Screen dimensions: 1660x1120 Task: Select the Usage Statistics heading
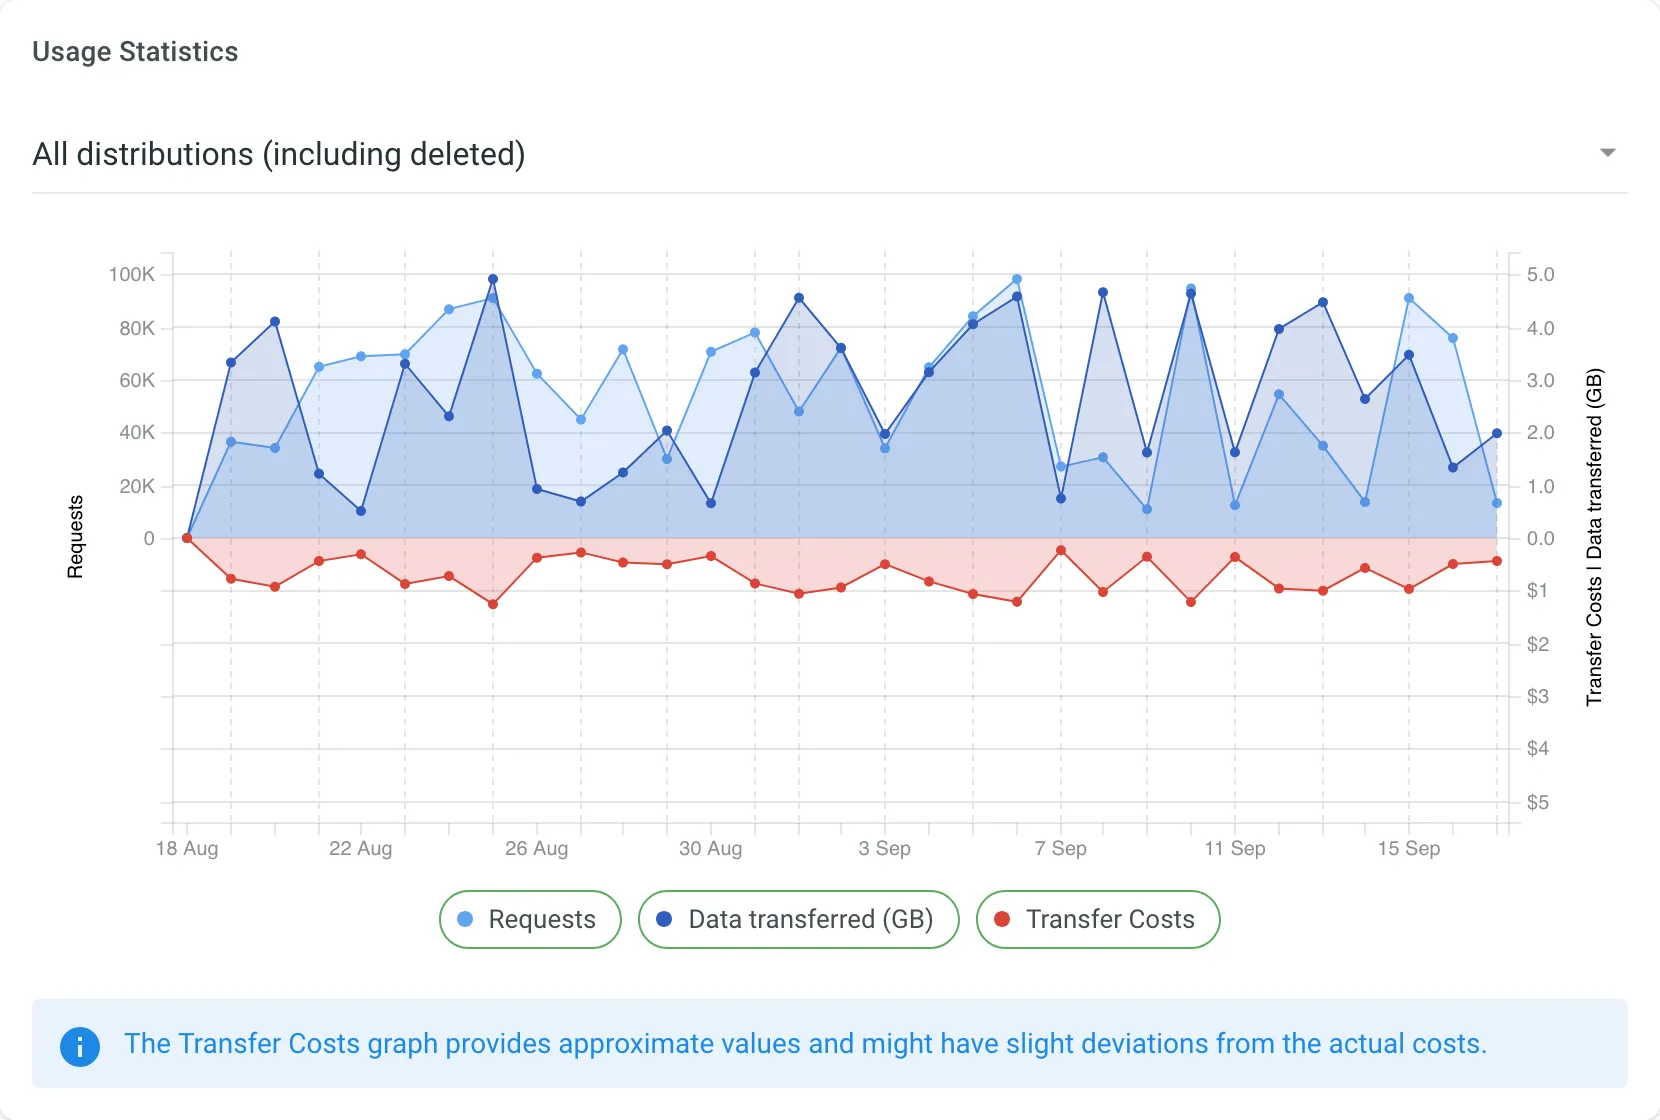click(135, 51)
